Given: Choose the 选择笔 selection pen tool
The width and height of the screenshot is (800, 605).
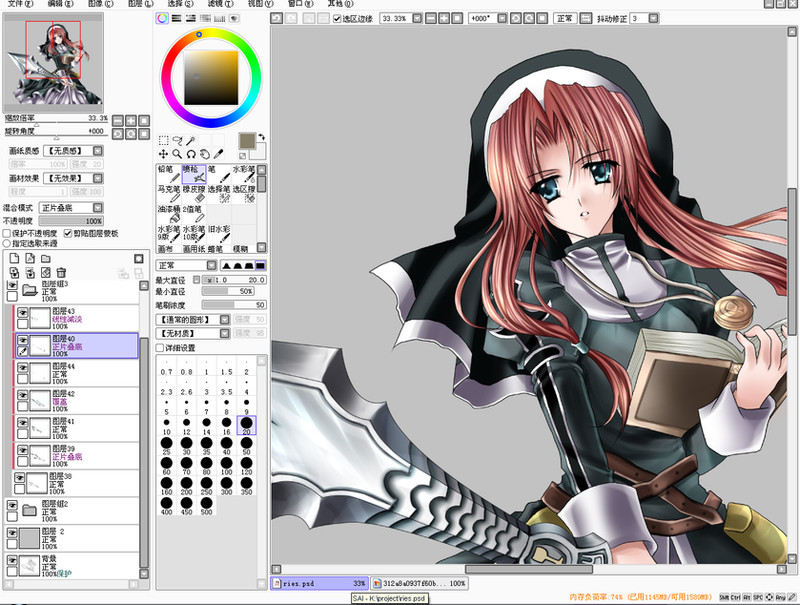Looking at the screenshot, I should 219,194.
